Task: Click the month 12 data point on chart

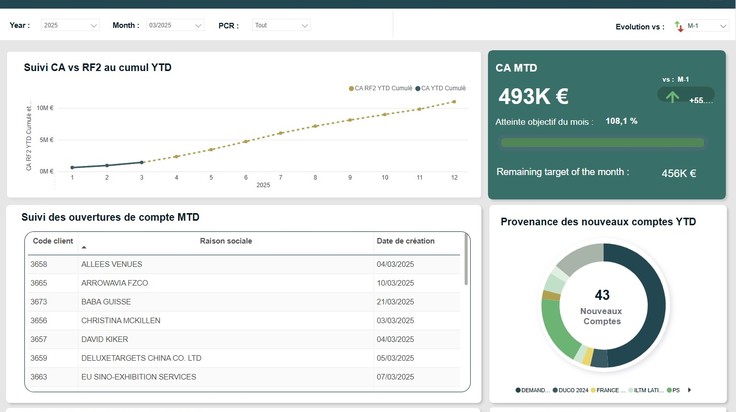Action: coord(454,101)
